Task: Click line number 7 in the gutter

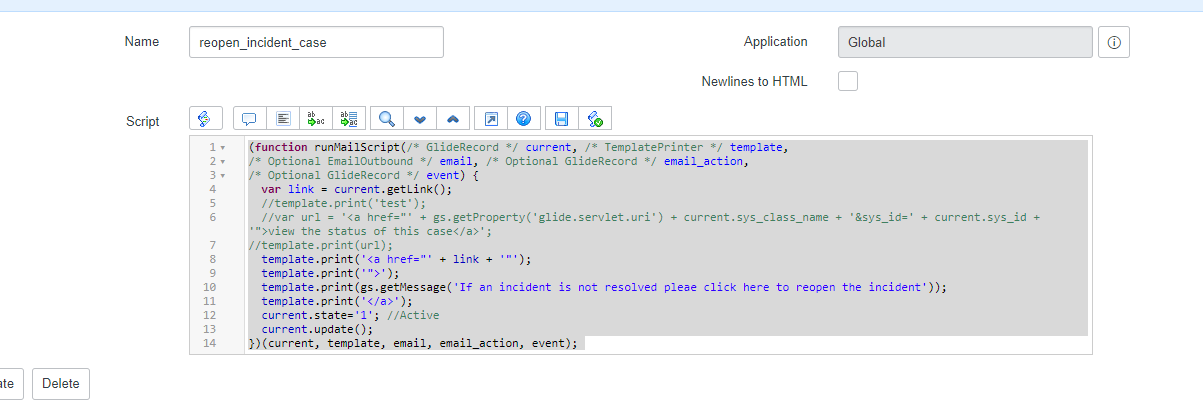Action: (x=212, y=245)
